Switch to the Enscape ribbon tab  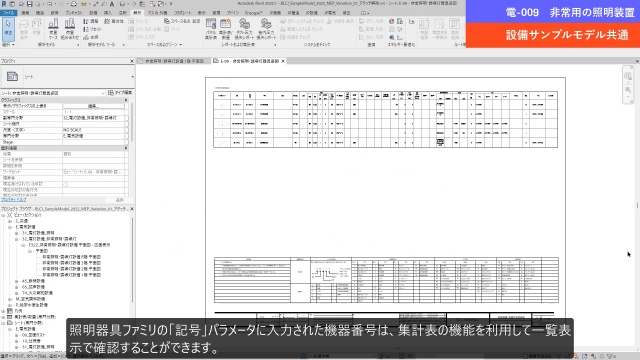point(253,13)
